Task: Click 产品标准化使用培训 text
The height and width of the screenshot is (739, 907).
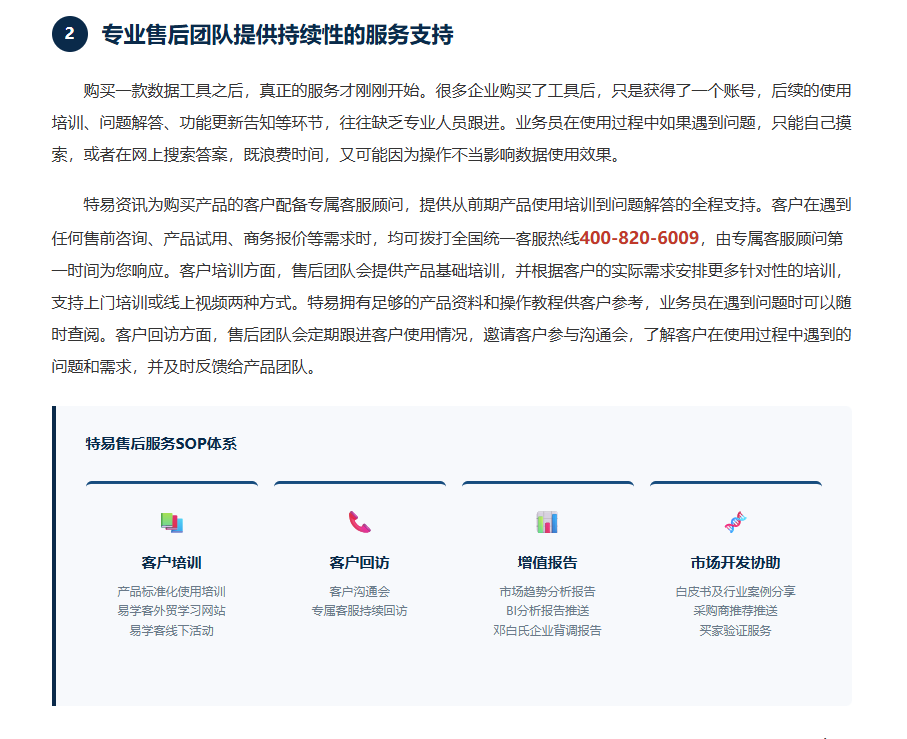Action: click(x=172, y=592)
